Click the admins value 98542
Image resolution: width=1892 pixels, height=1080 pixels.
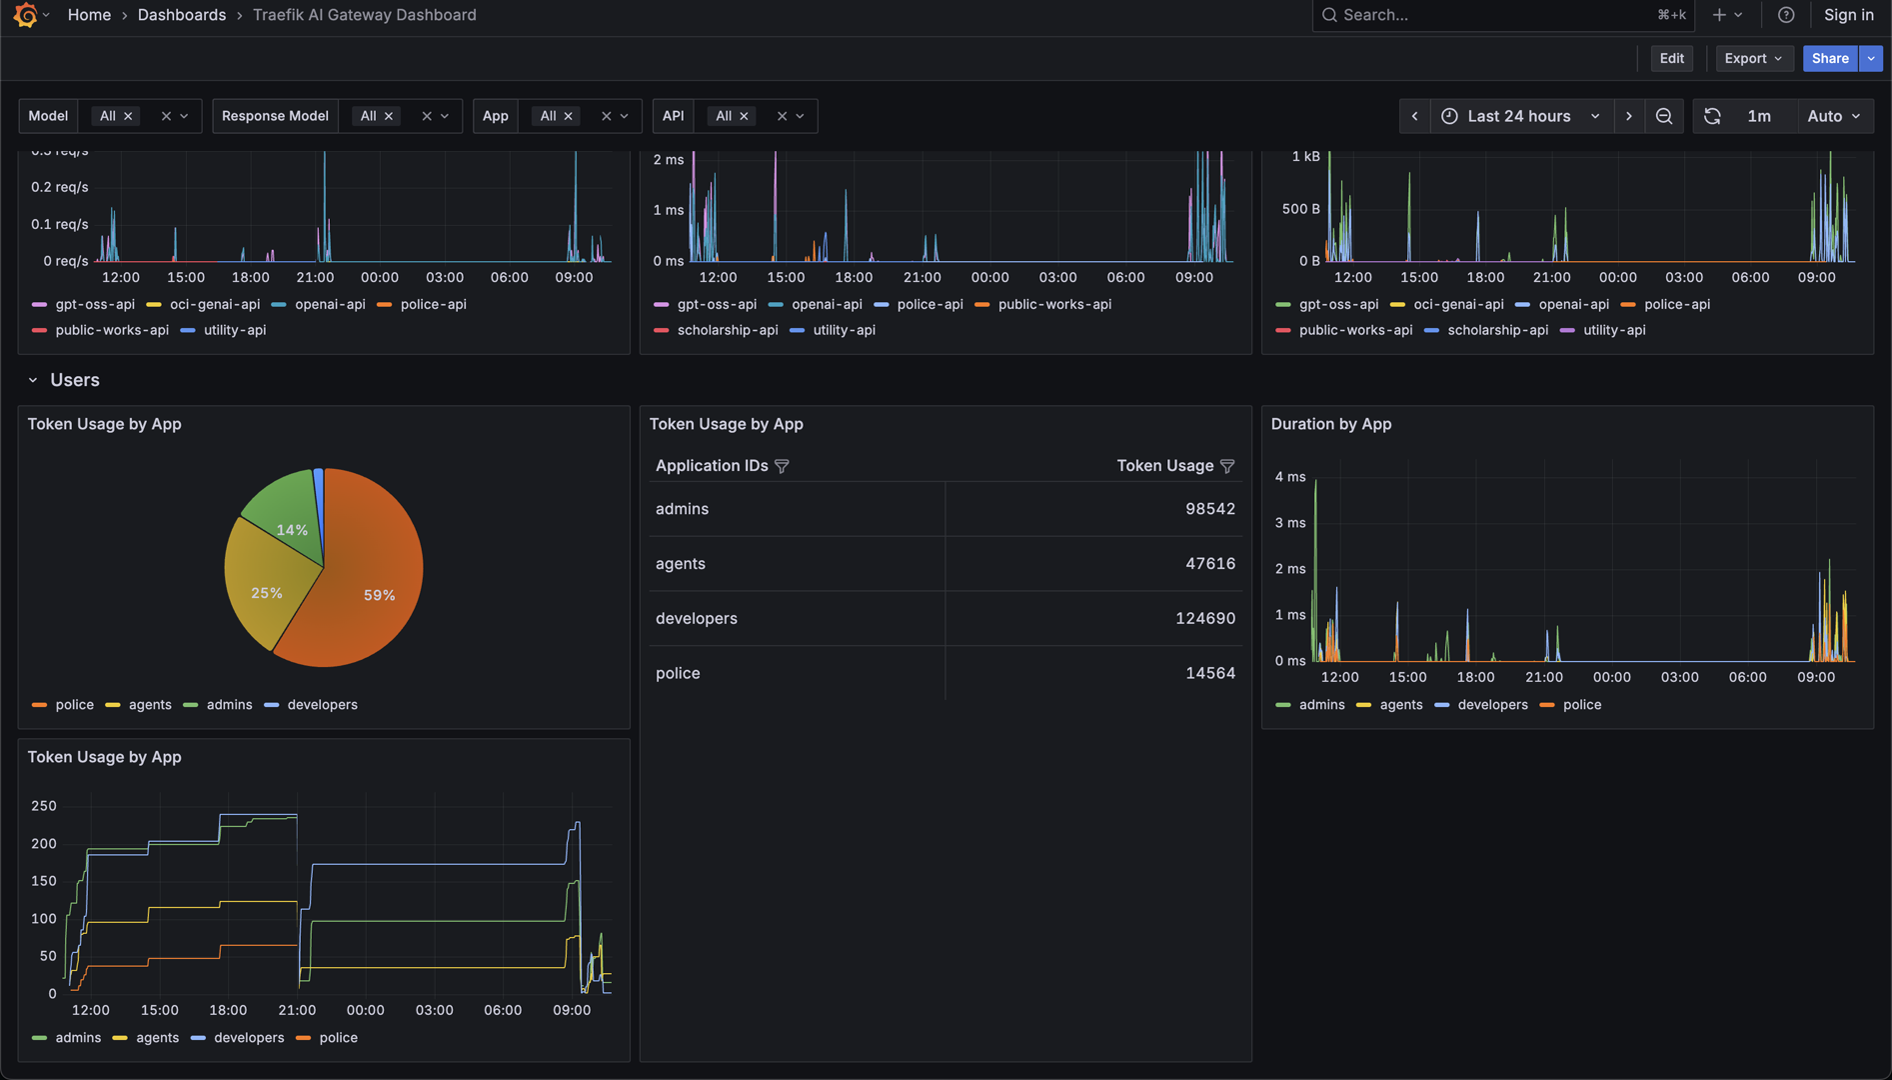pos(1210,509)
